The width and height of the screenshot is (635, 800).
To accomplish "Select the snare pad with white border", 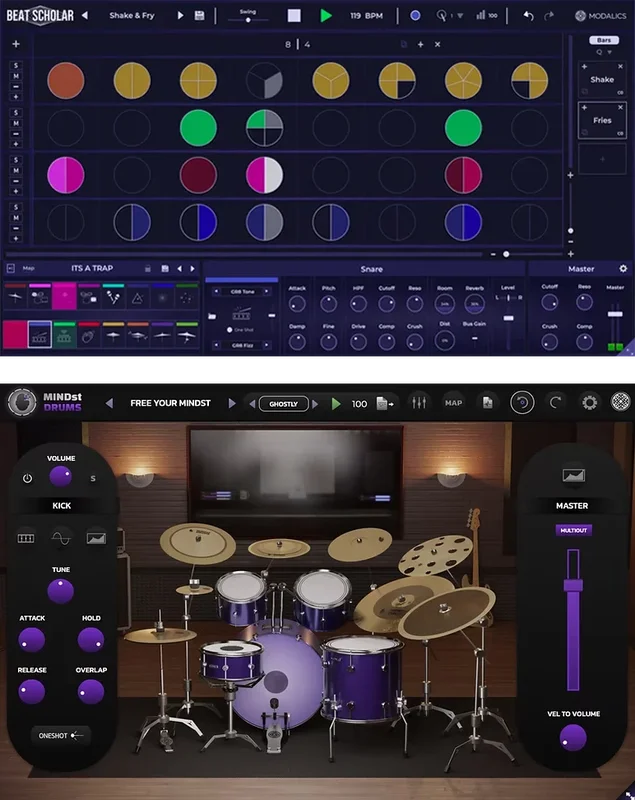I will click(39, 335).
